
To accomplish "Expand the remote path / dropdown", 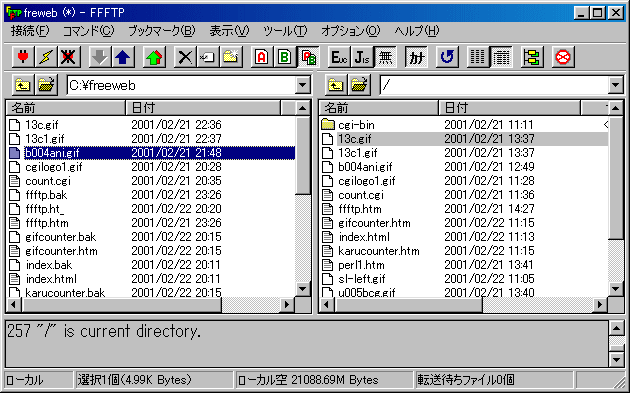I will pyautogui.click(x=616, y=85).
